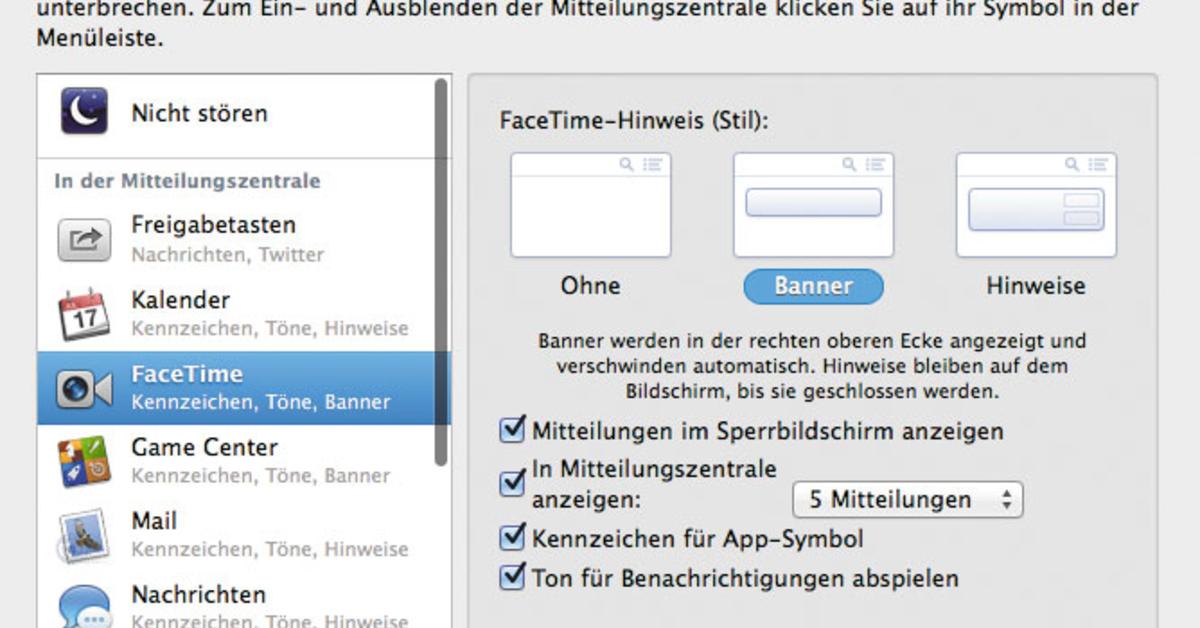This screenshot has height=628, width=1200.
Task: Click the Nicht stören moon icon
Action: 84,111
